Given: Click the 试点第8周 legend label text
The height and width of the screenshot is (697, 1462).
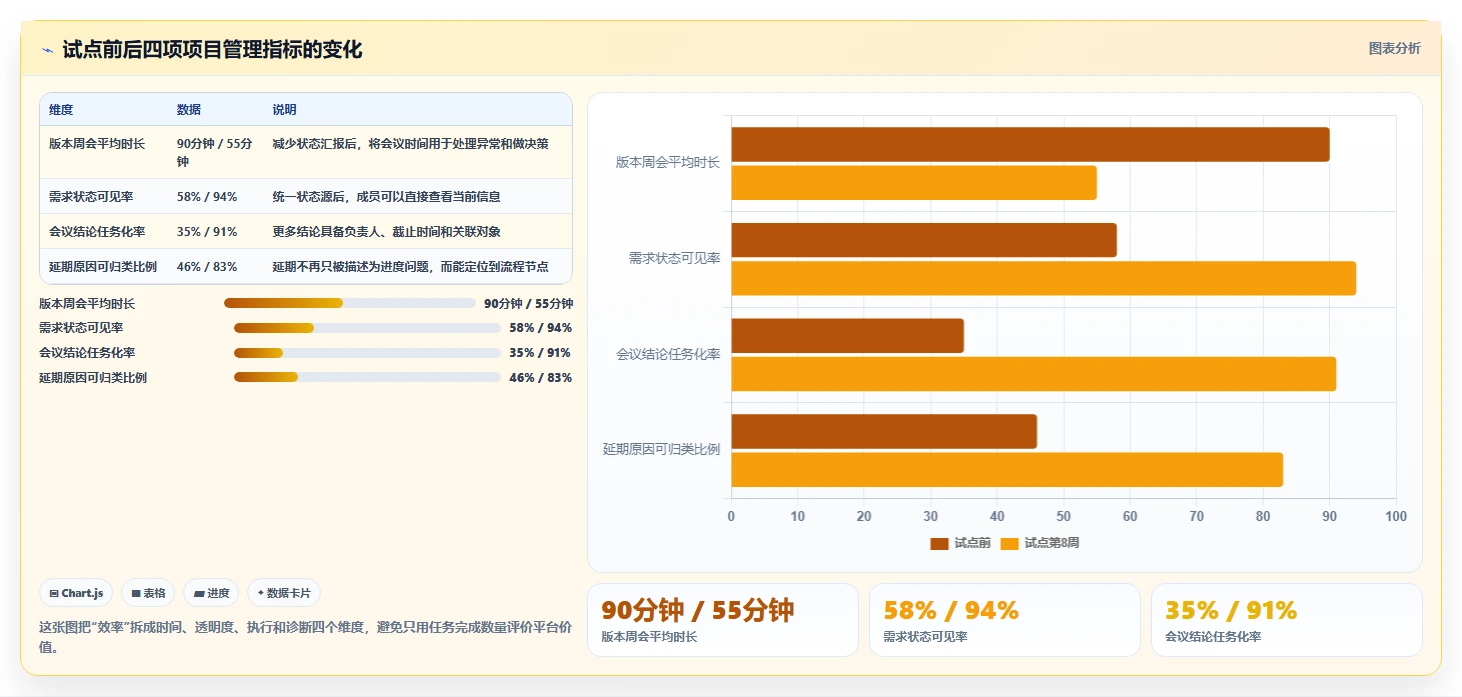Looking at the screenshot, I should click(1051, 543).
